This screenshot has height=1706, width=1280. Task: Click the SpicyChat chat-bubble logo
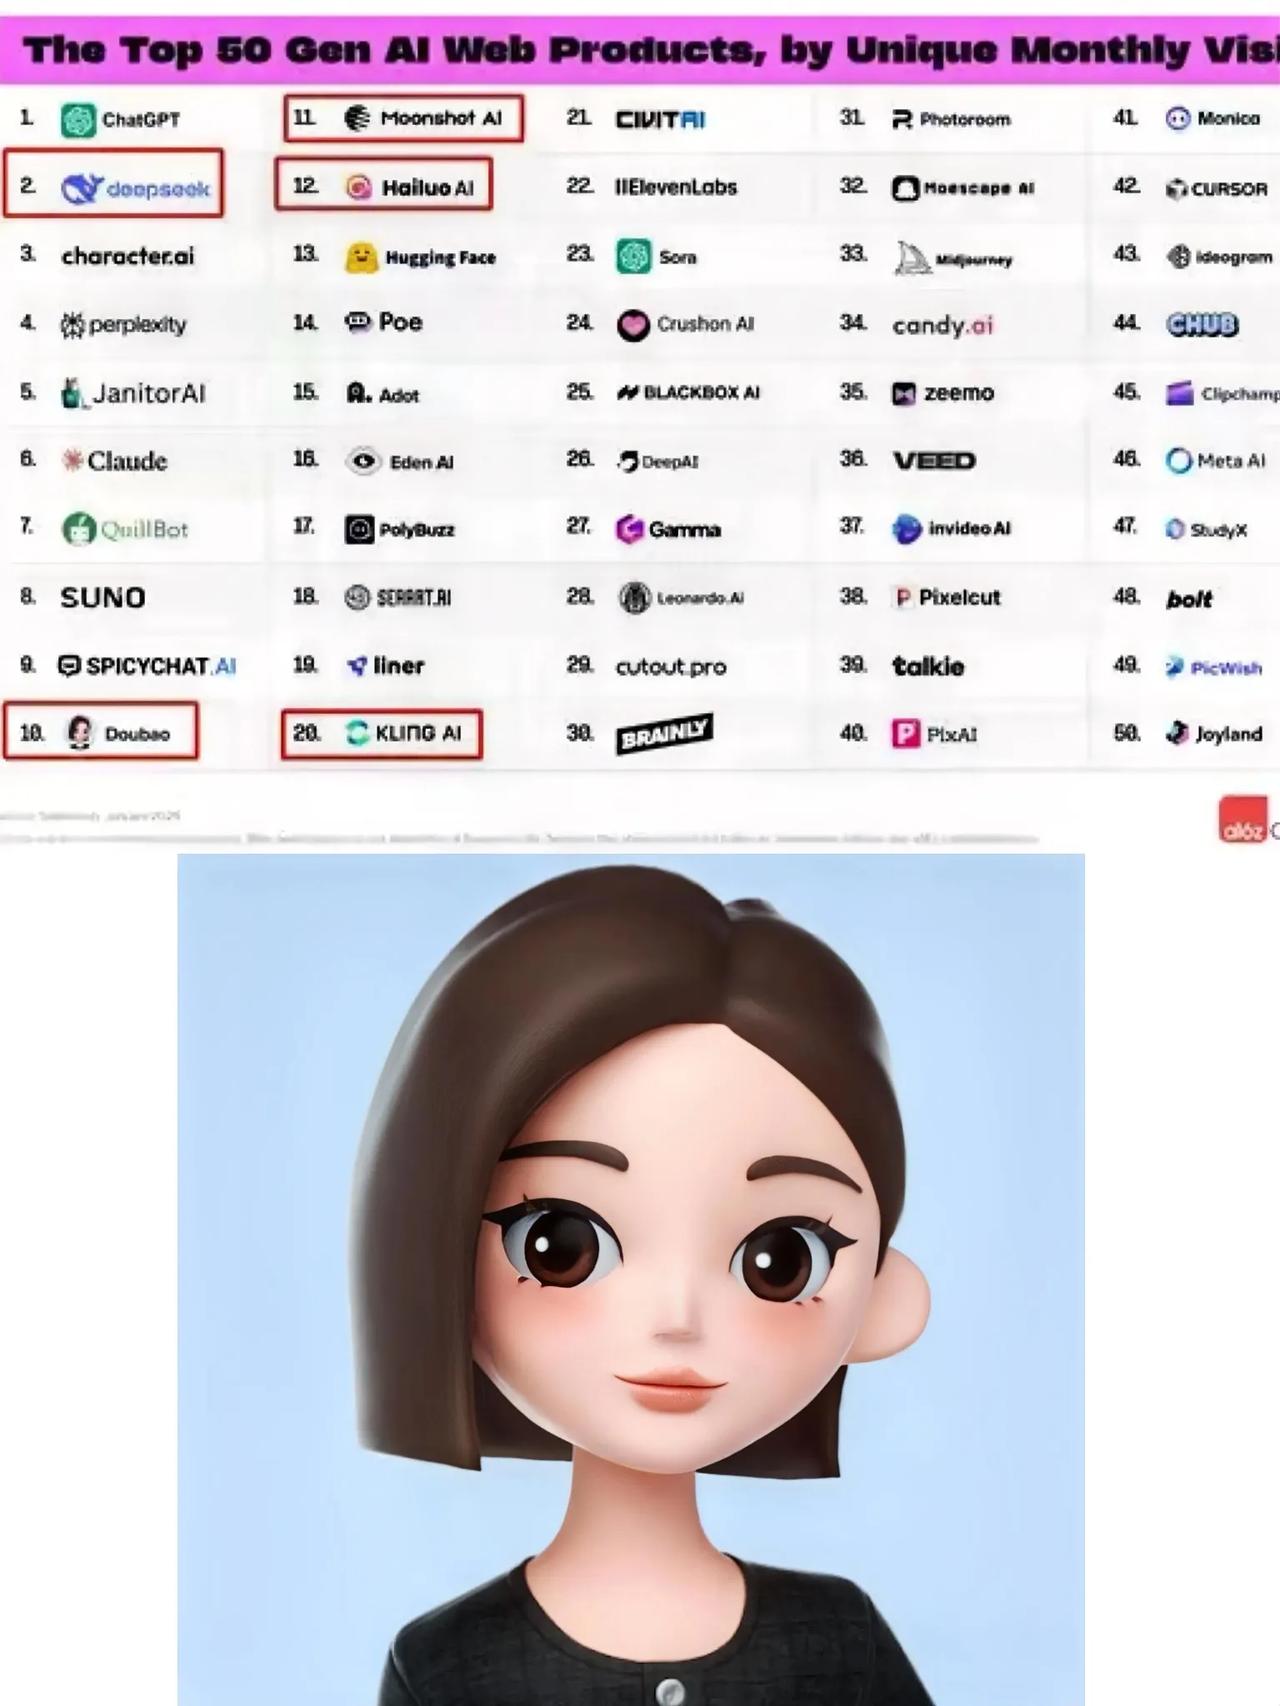[x=69, y=666]
